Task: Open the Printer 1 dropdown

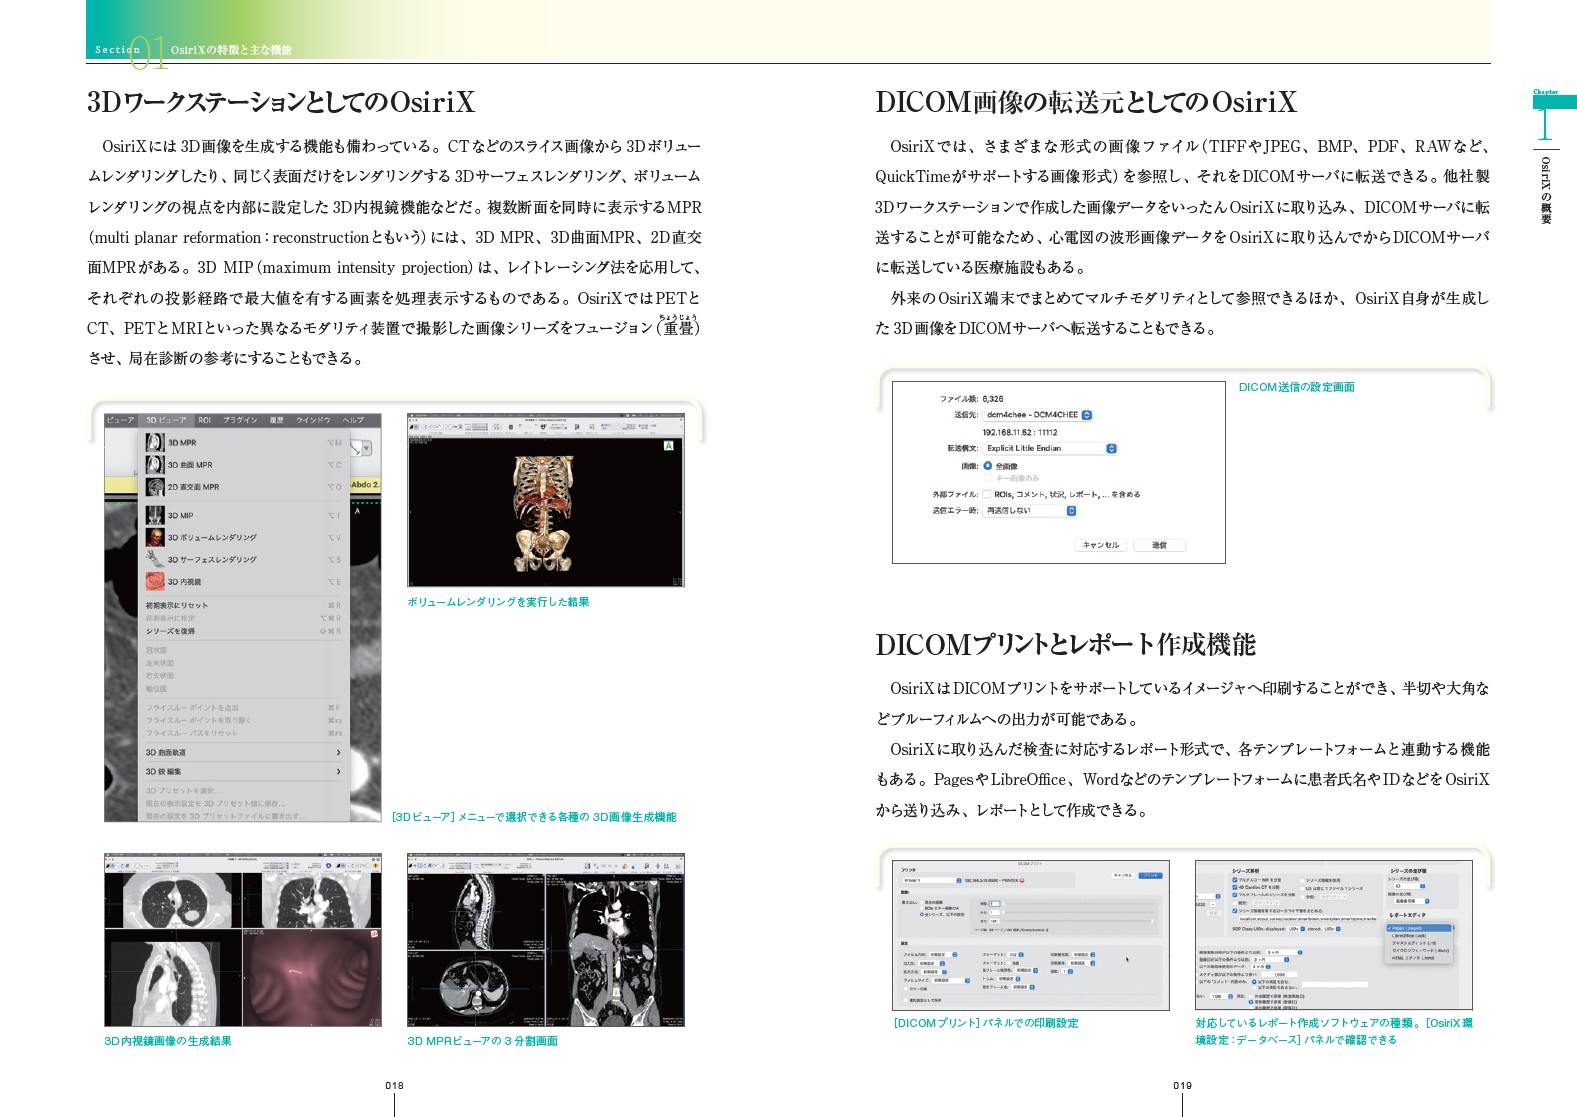Action: coord(931,880)
